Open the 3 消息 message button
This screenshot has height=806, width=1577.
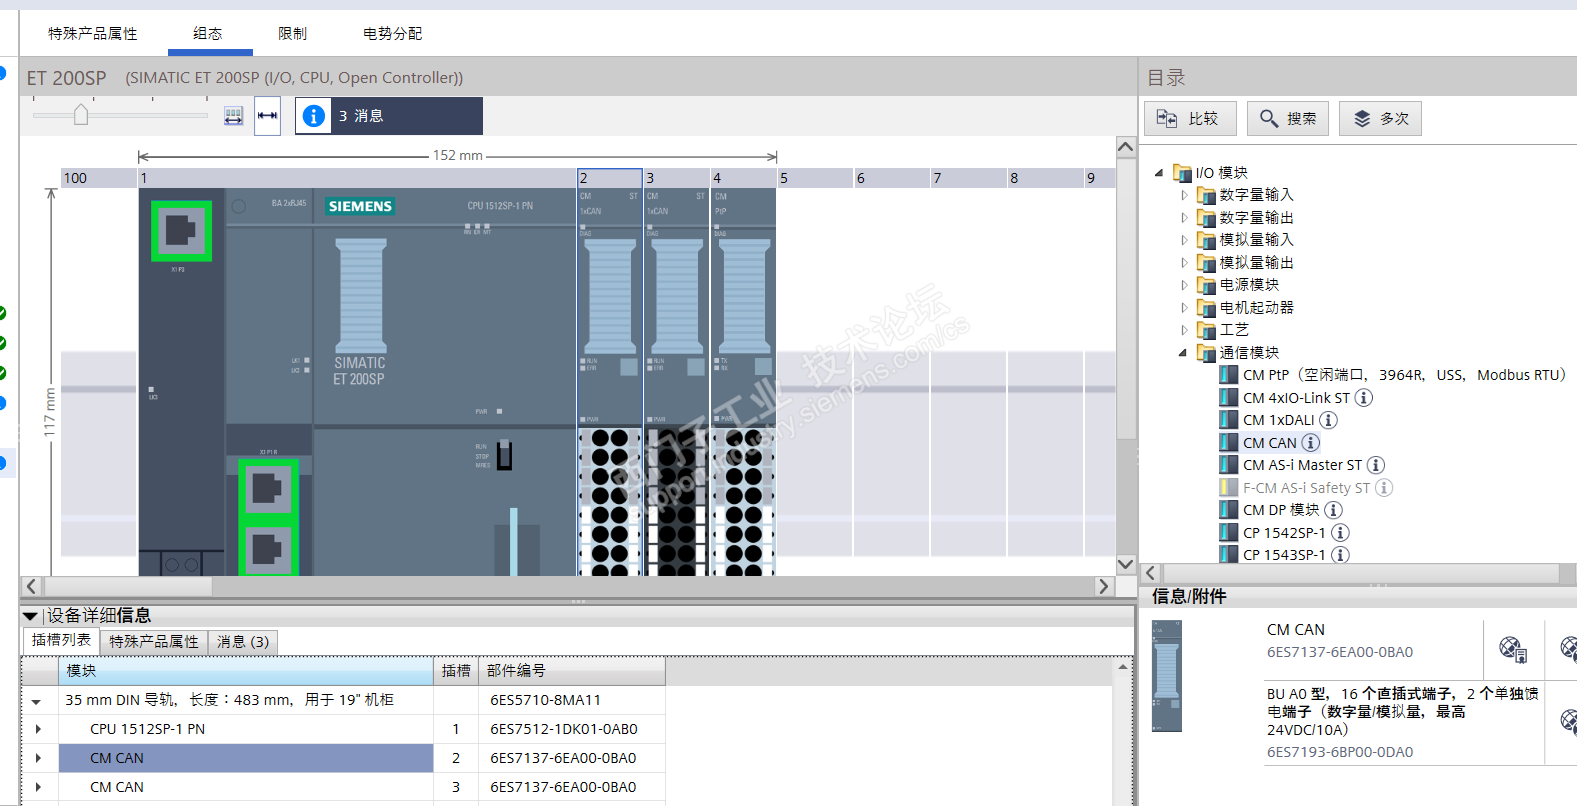pos(389,116)
